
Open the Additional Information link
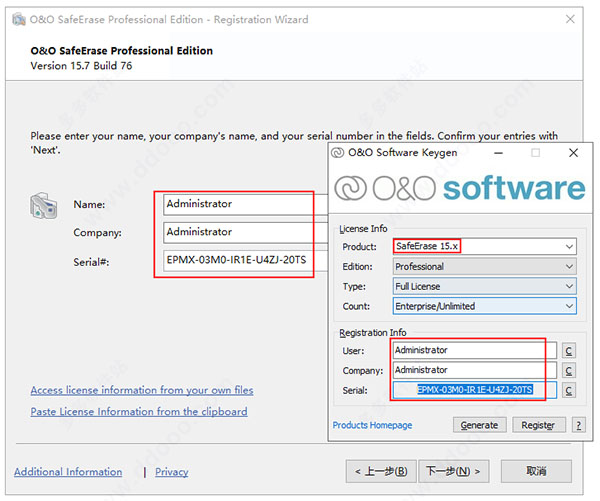point(68,472)
